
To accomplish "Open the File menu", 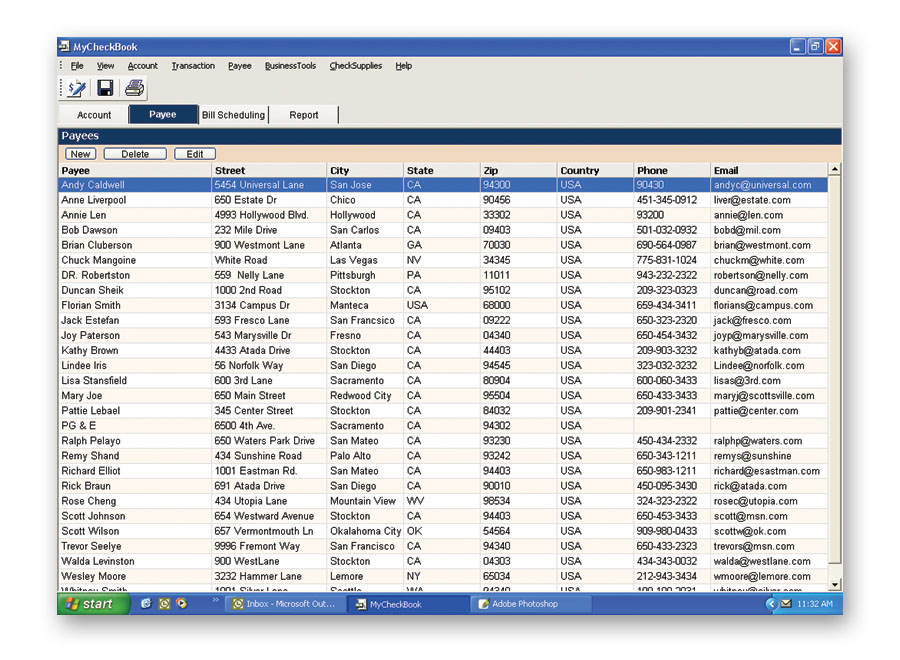I will [77, 66].
